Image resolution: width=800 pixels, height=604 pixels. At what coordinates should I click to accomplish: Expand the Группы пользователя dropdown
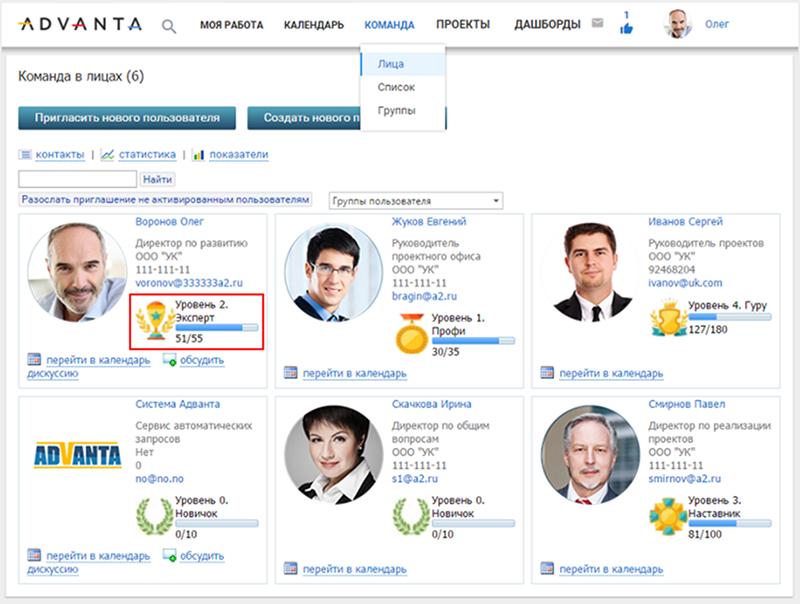point(415,201)
